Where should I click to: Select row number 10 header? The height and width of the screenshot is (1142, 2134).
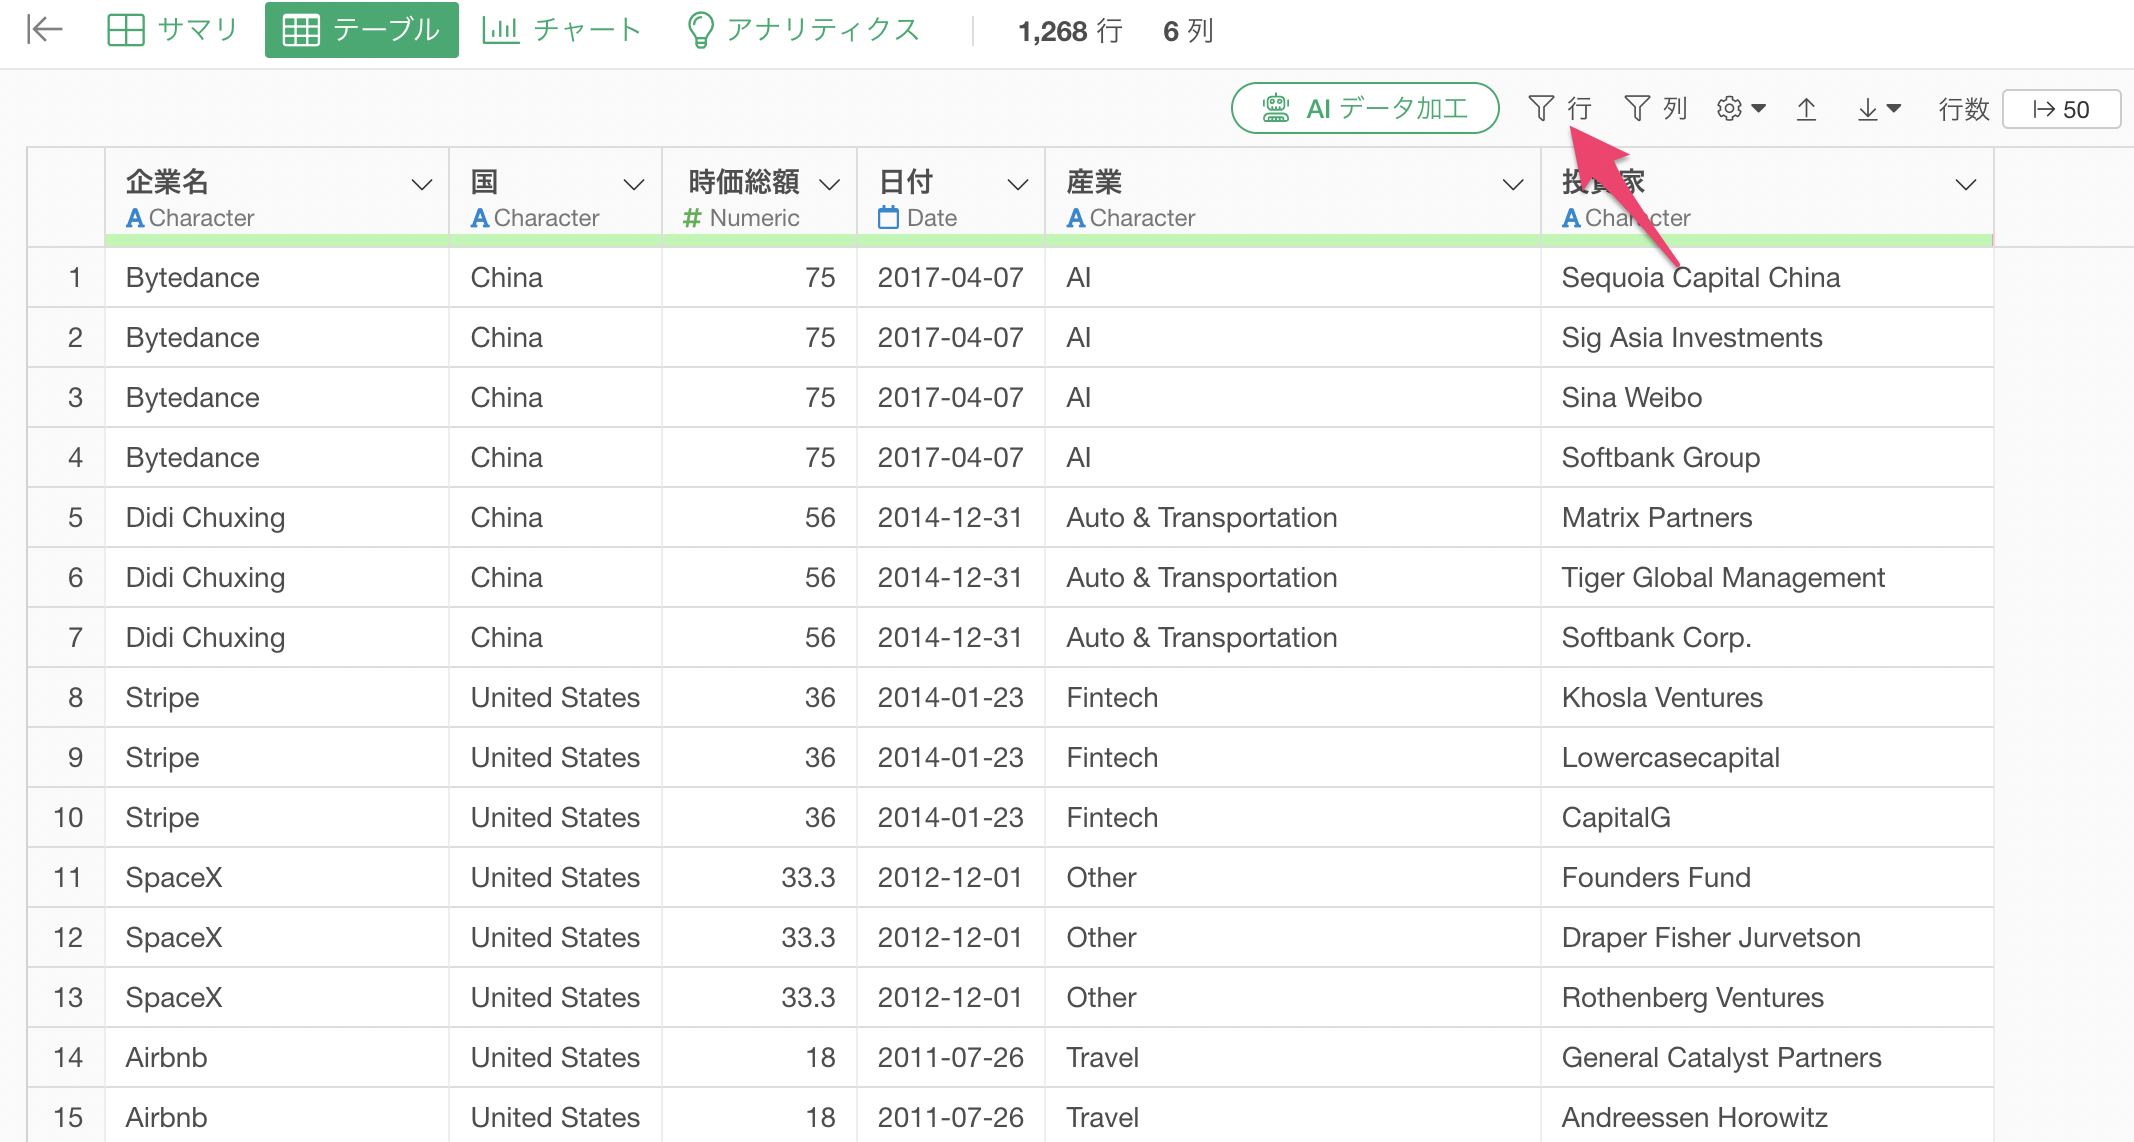(67, 817)
